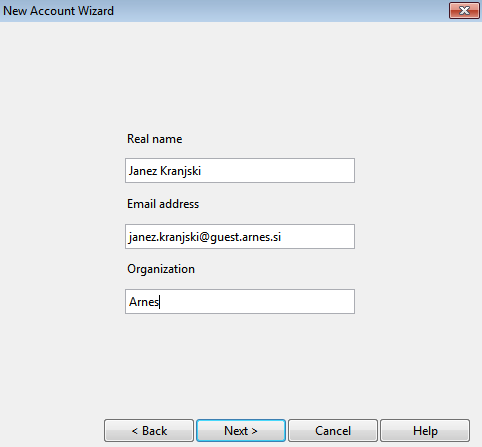Click empty space after Janez Kranjski text

pyautogui.click(x=277, y=171)
